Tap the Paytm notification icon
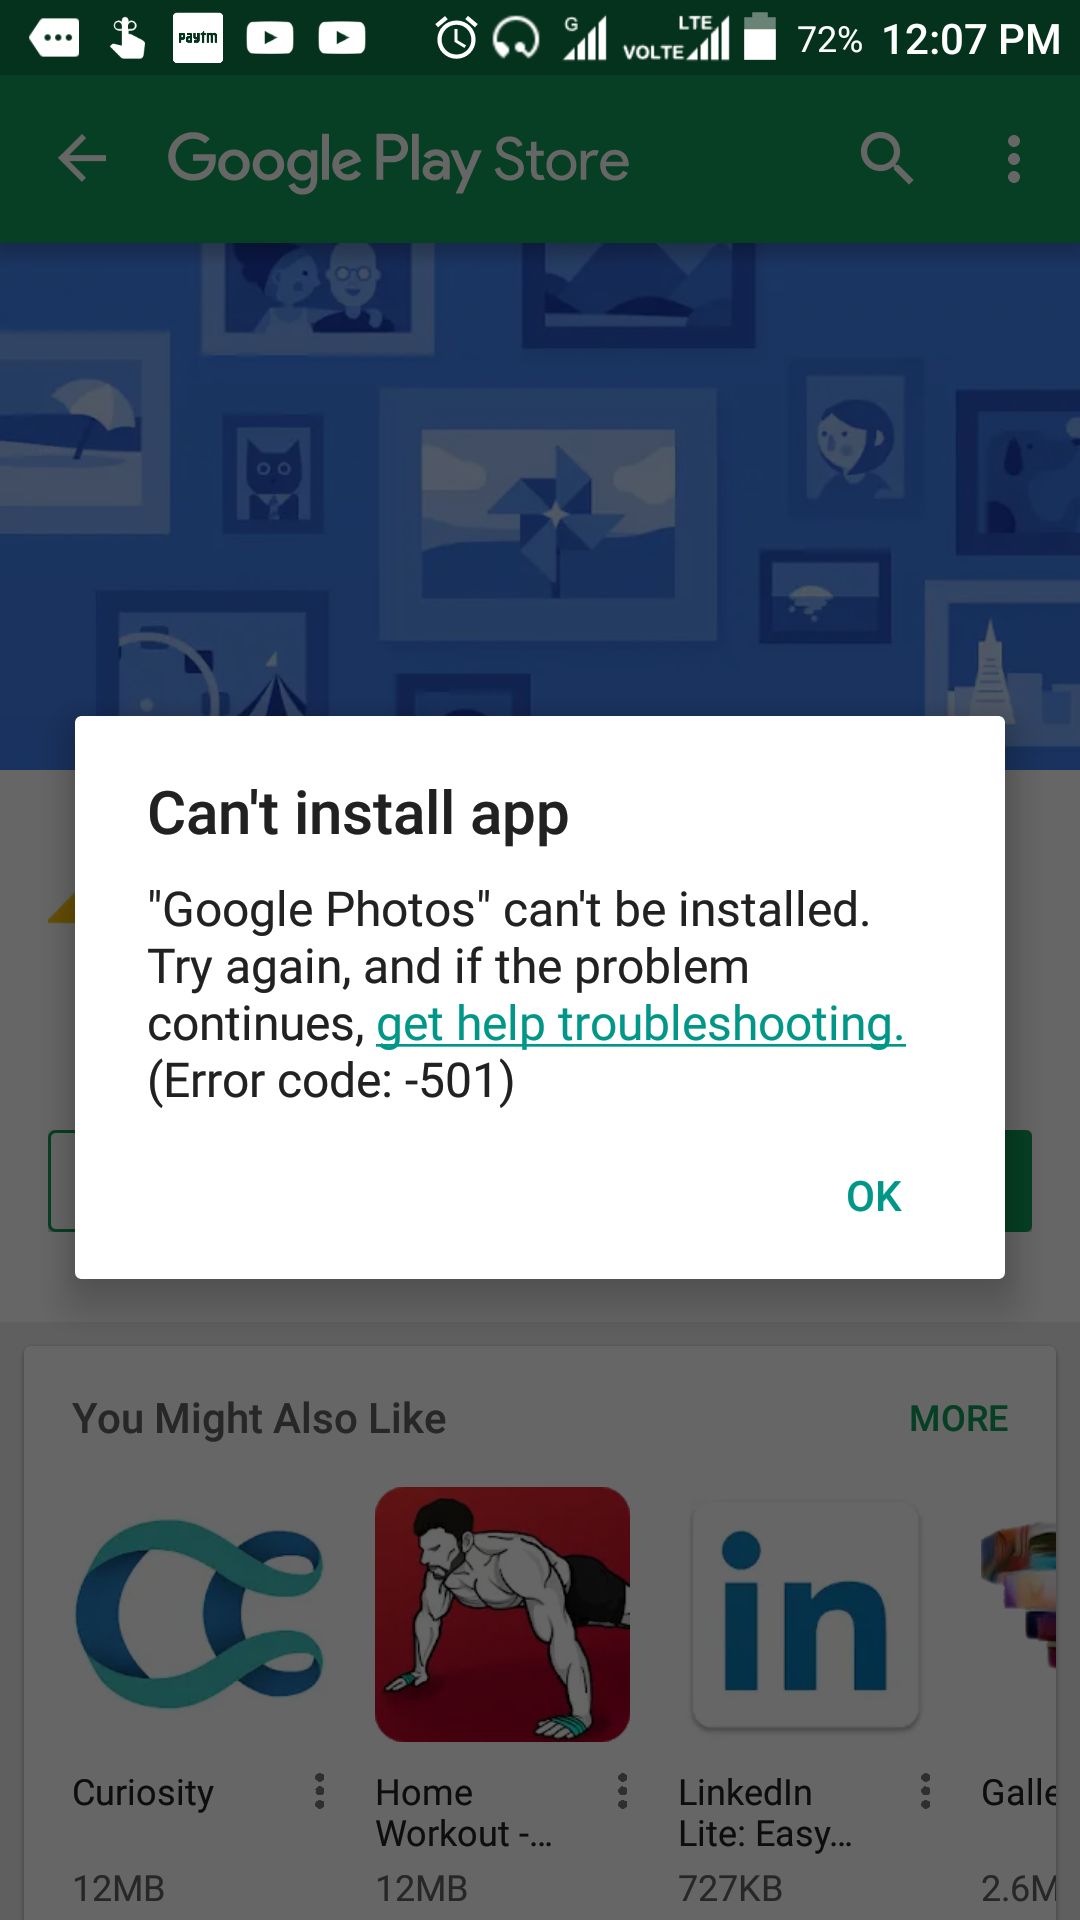1080x1920 pixels. click(198, 38)
